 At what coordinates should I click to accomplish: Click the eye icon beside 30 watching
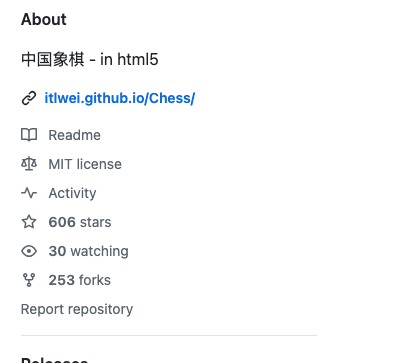coord(29,251)
